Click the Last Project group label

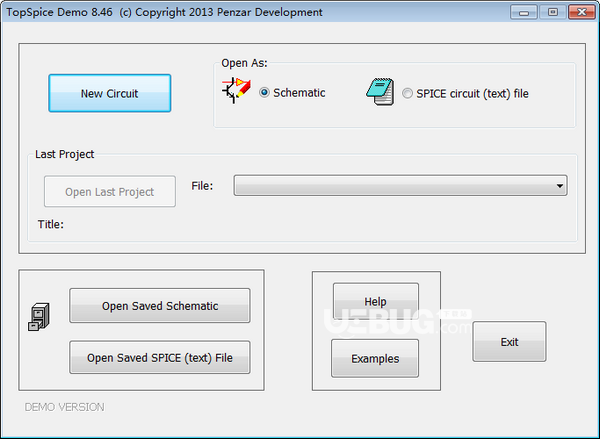coord(64,154)
